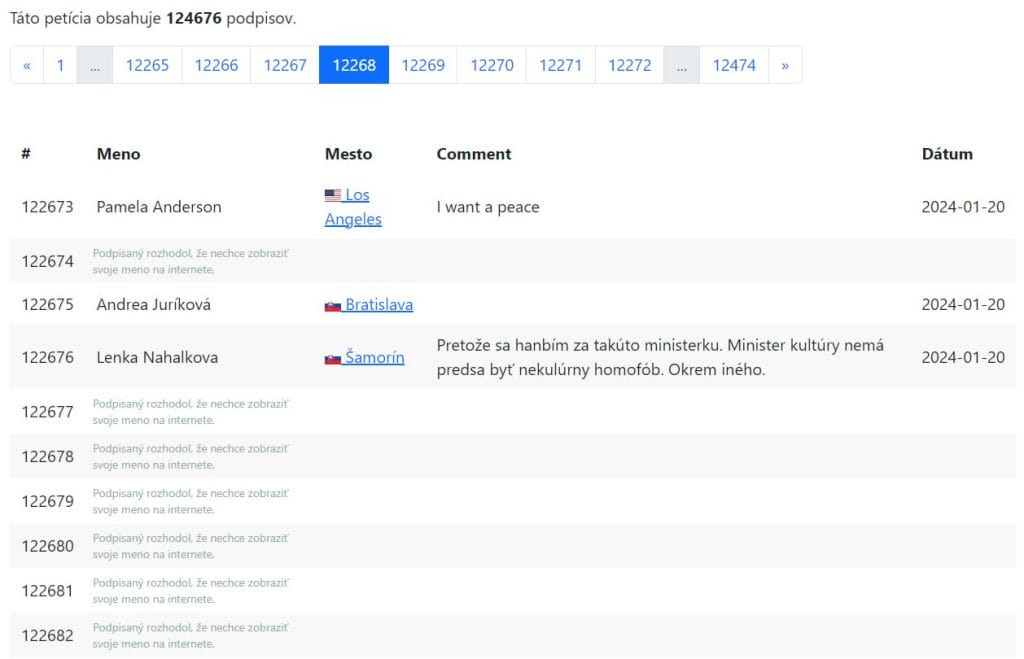The height and width of the screenshot is (659, 1024).
Task: Go to page 12265
Action: coord(147,65)
